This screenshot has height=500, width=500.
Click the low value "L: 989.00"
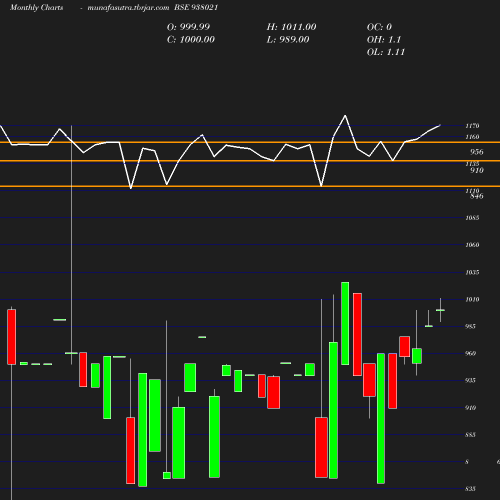288,40
